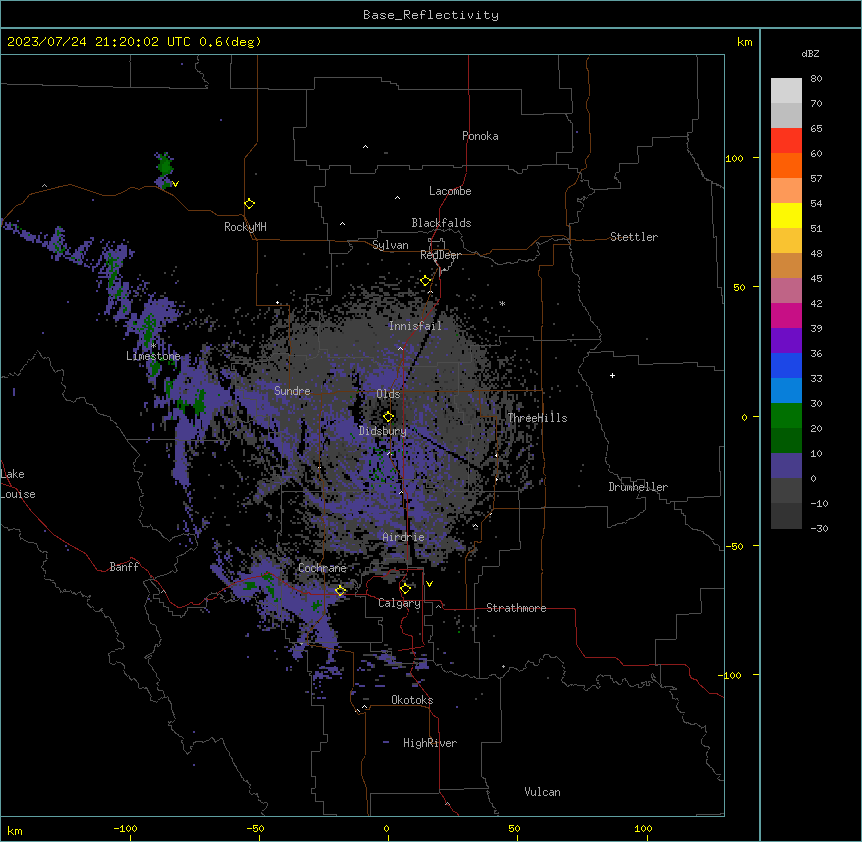Click the white plus marker north of Drumheller
This screenshot has width=862, height=842.
point(612,375)
